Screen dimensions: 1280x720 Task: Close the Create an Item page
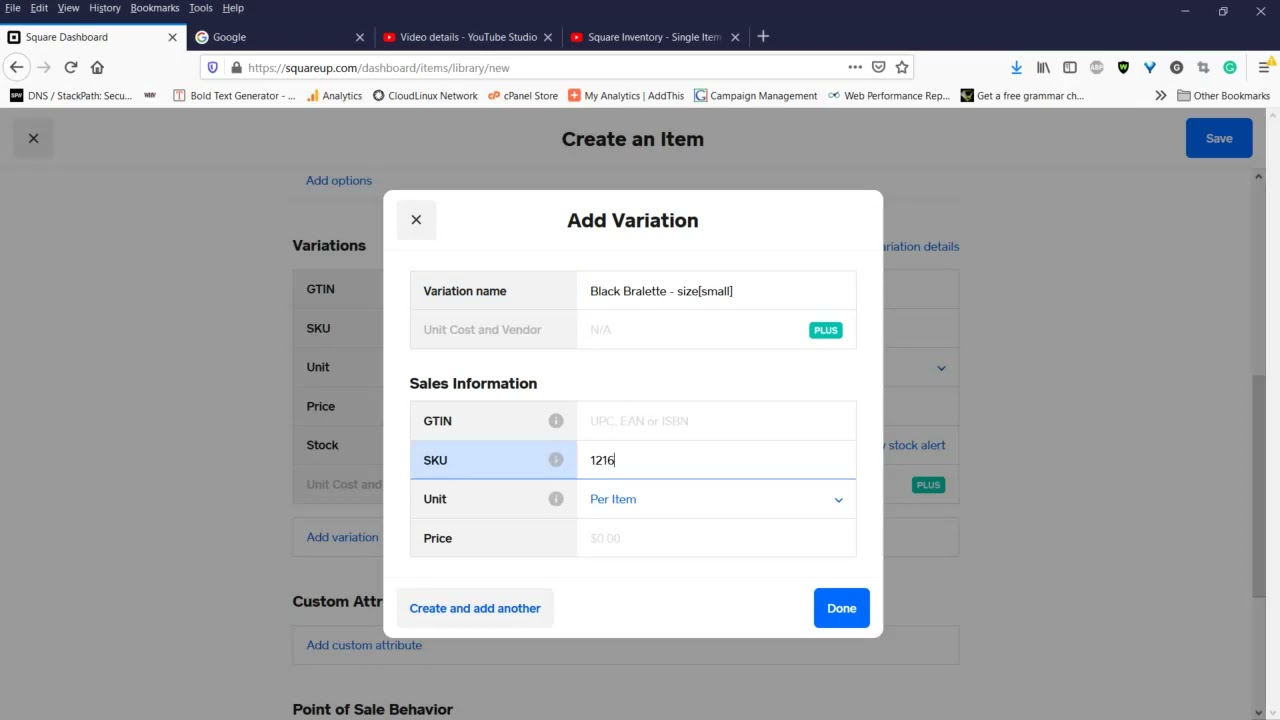click(33, 139)
